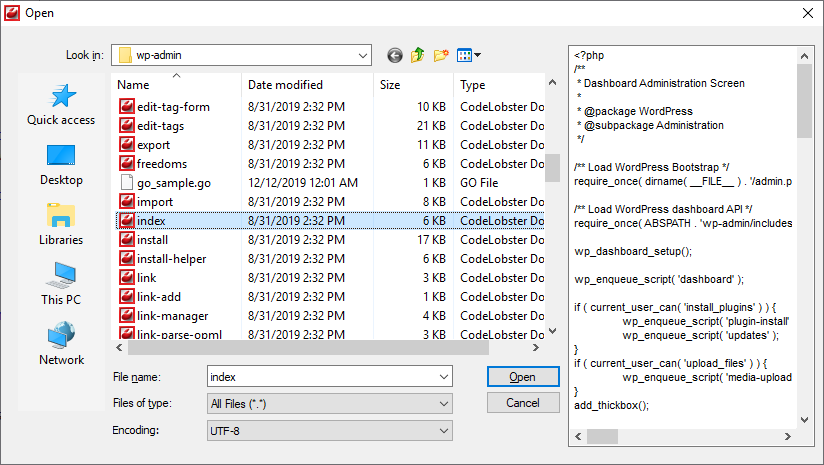This screenshot has width=824, height=465.
Task: Select the link-parse-opml file row
Action: point(330,334)
